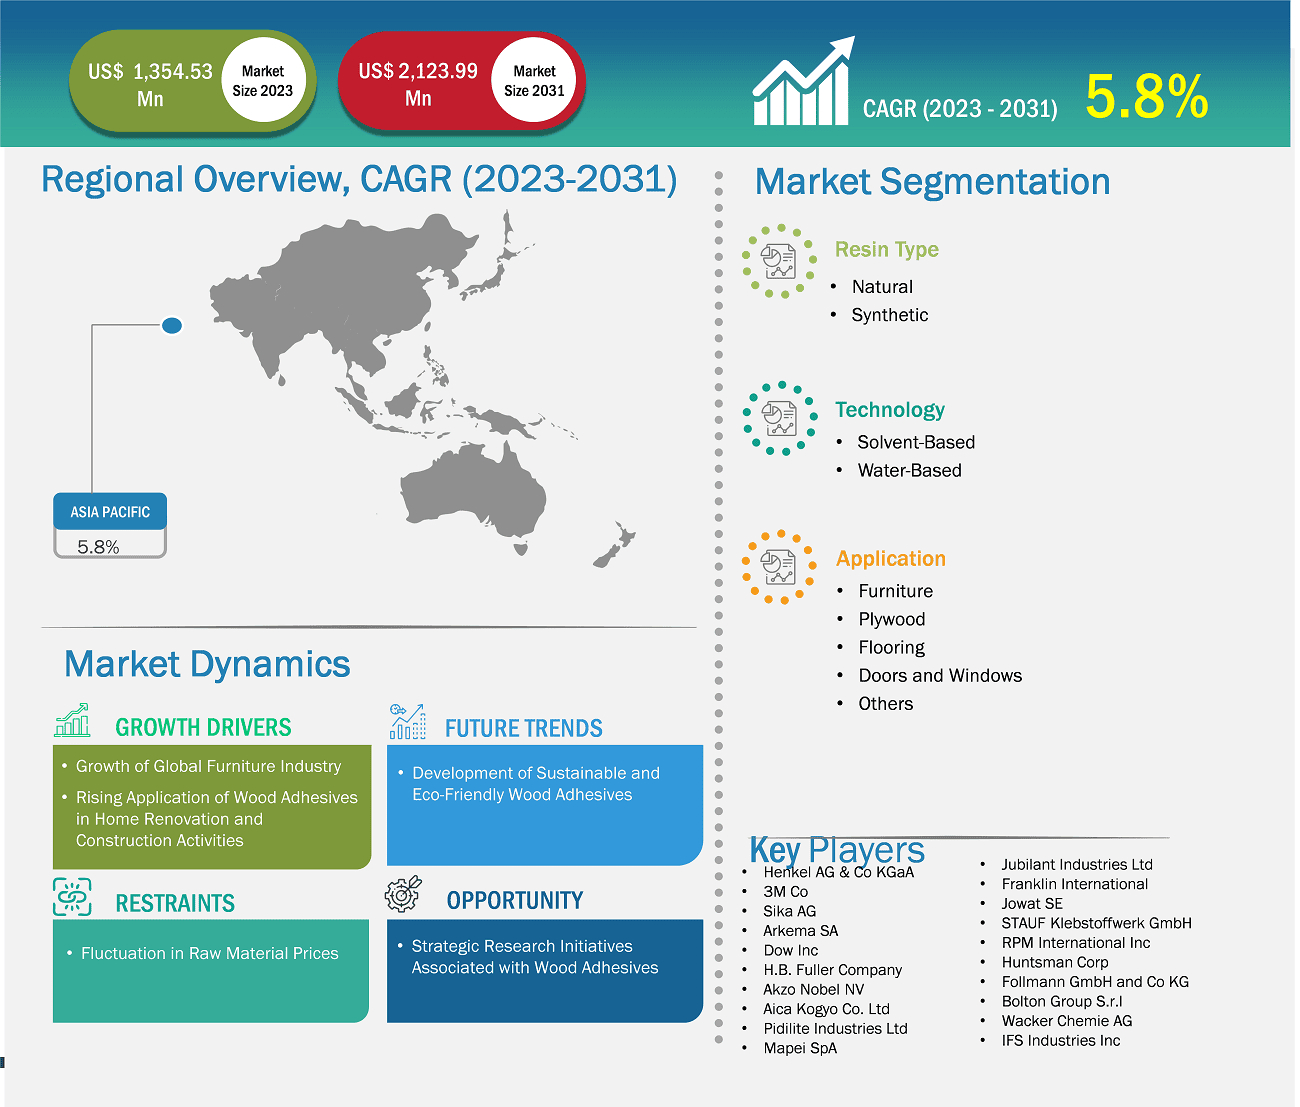The height and width of the screenshot is (1107, 1300).
Task: Click the Asia Pacific map marker dot
Action: (x=172, y=325)
